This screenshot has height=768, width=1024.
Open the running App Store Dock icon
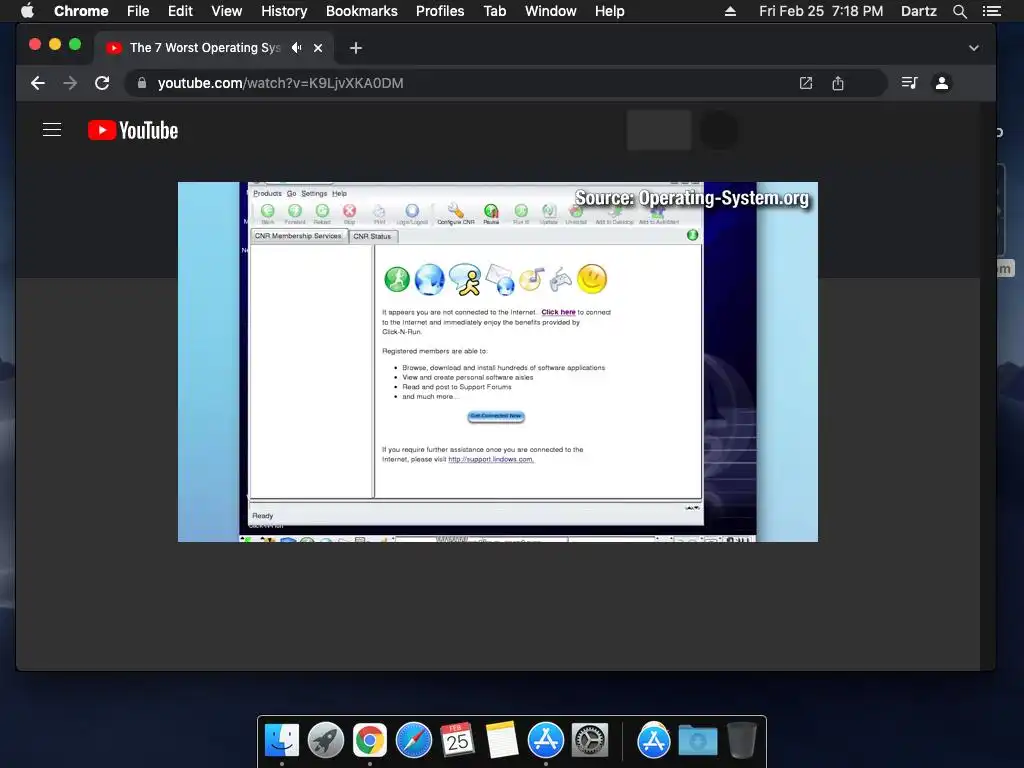[x=545, y=740]
